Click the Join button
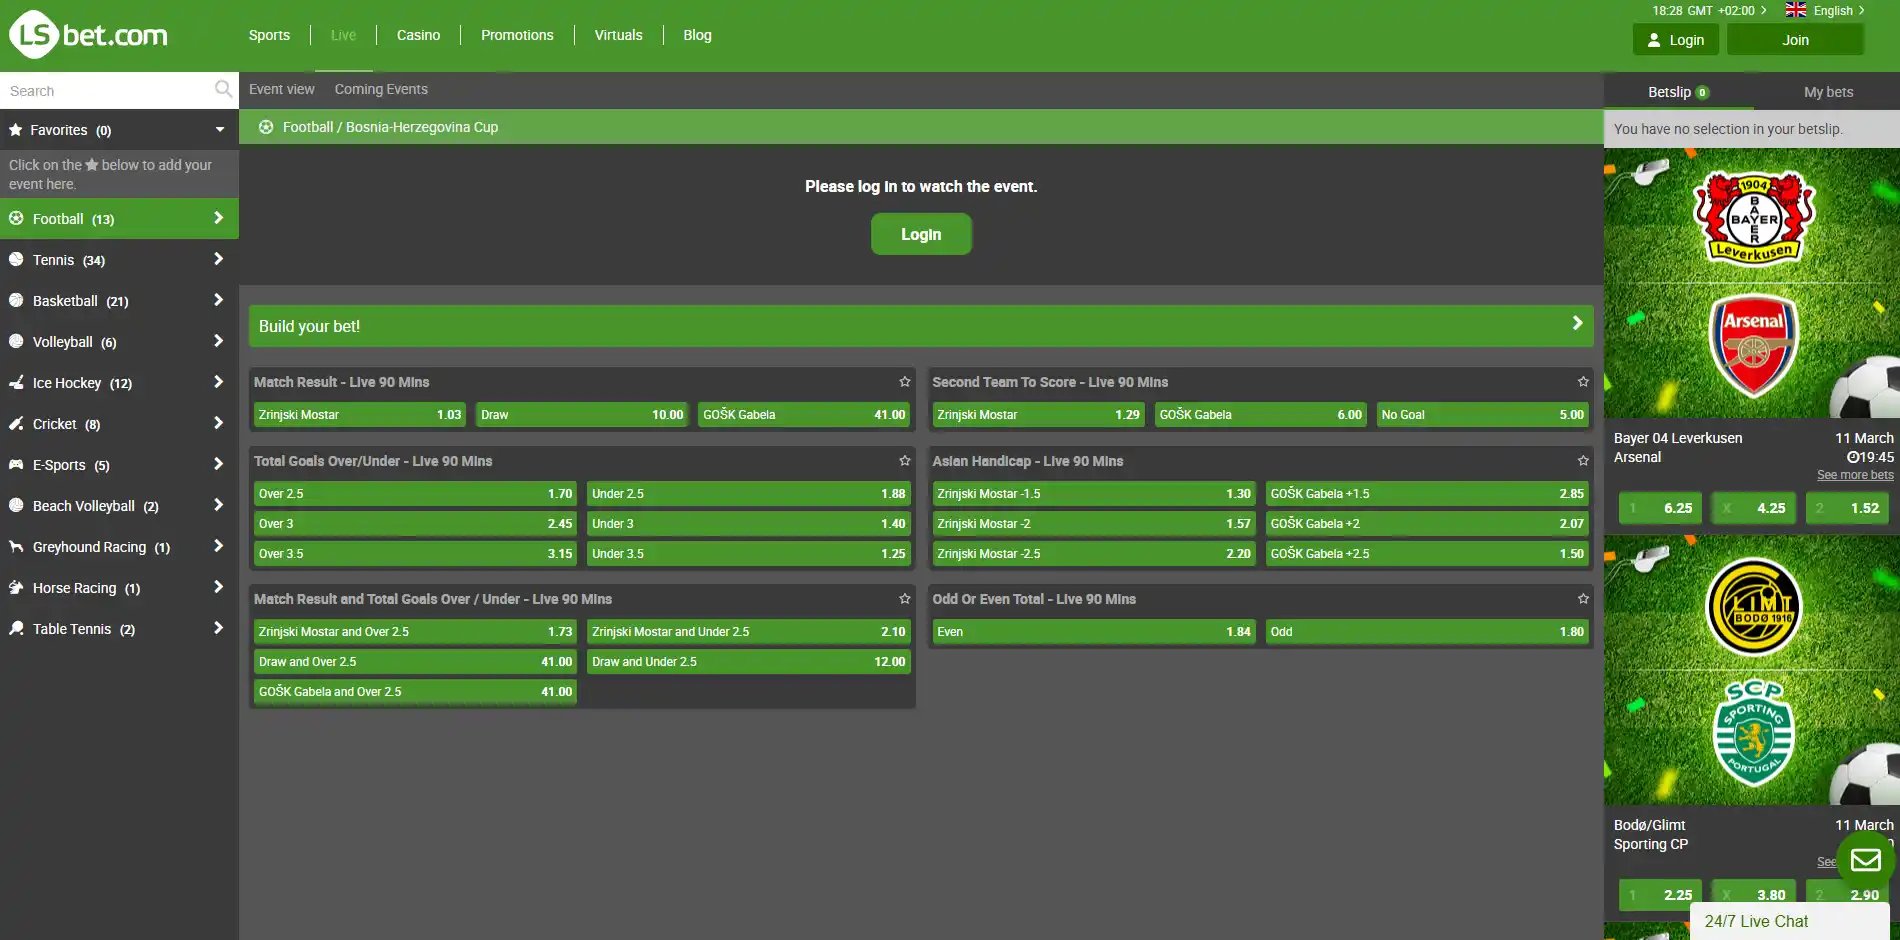 pyautogui.click(x=1795, y=40)
